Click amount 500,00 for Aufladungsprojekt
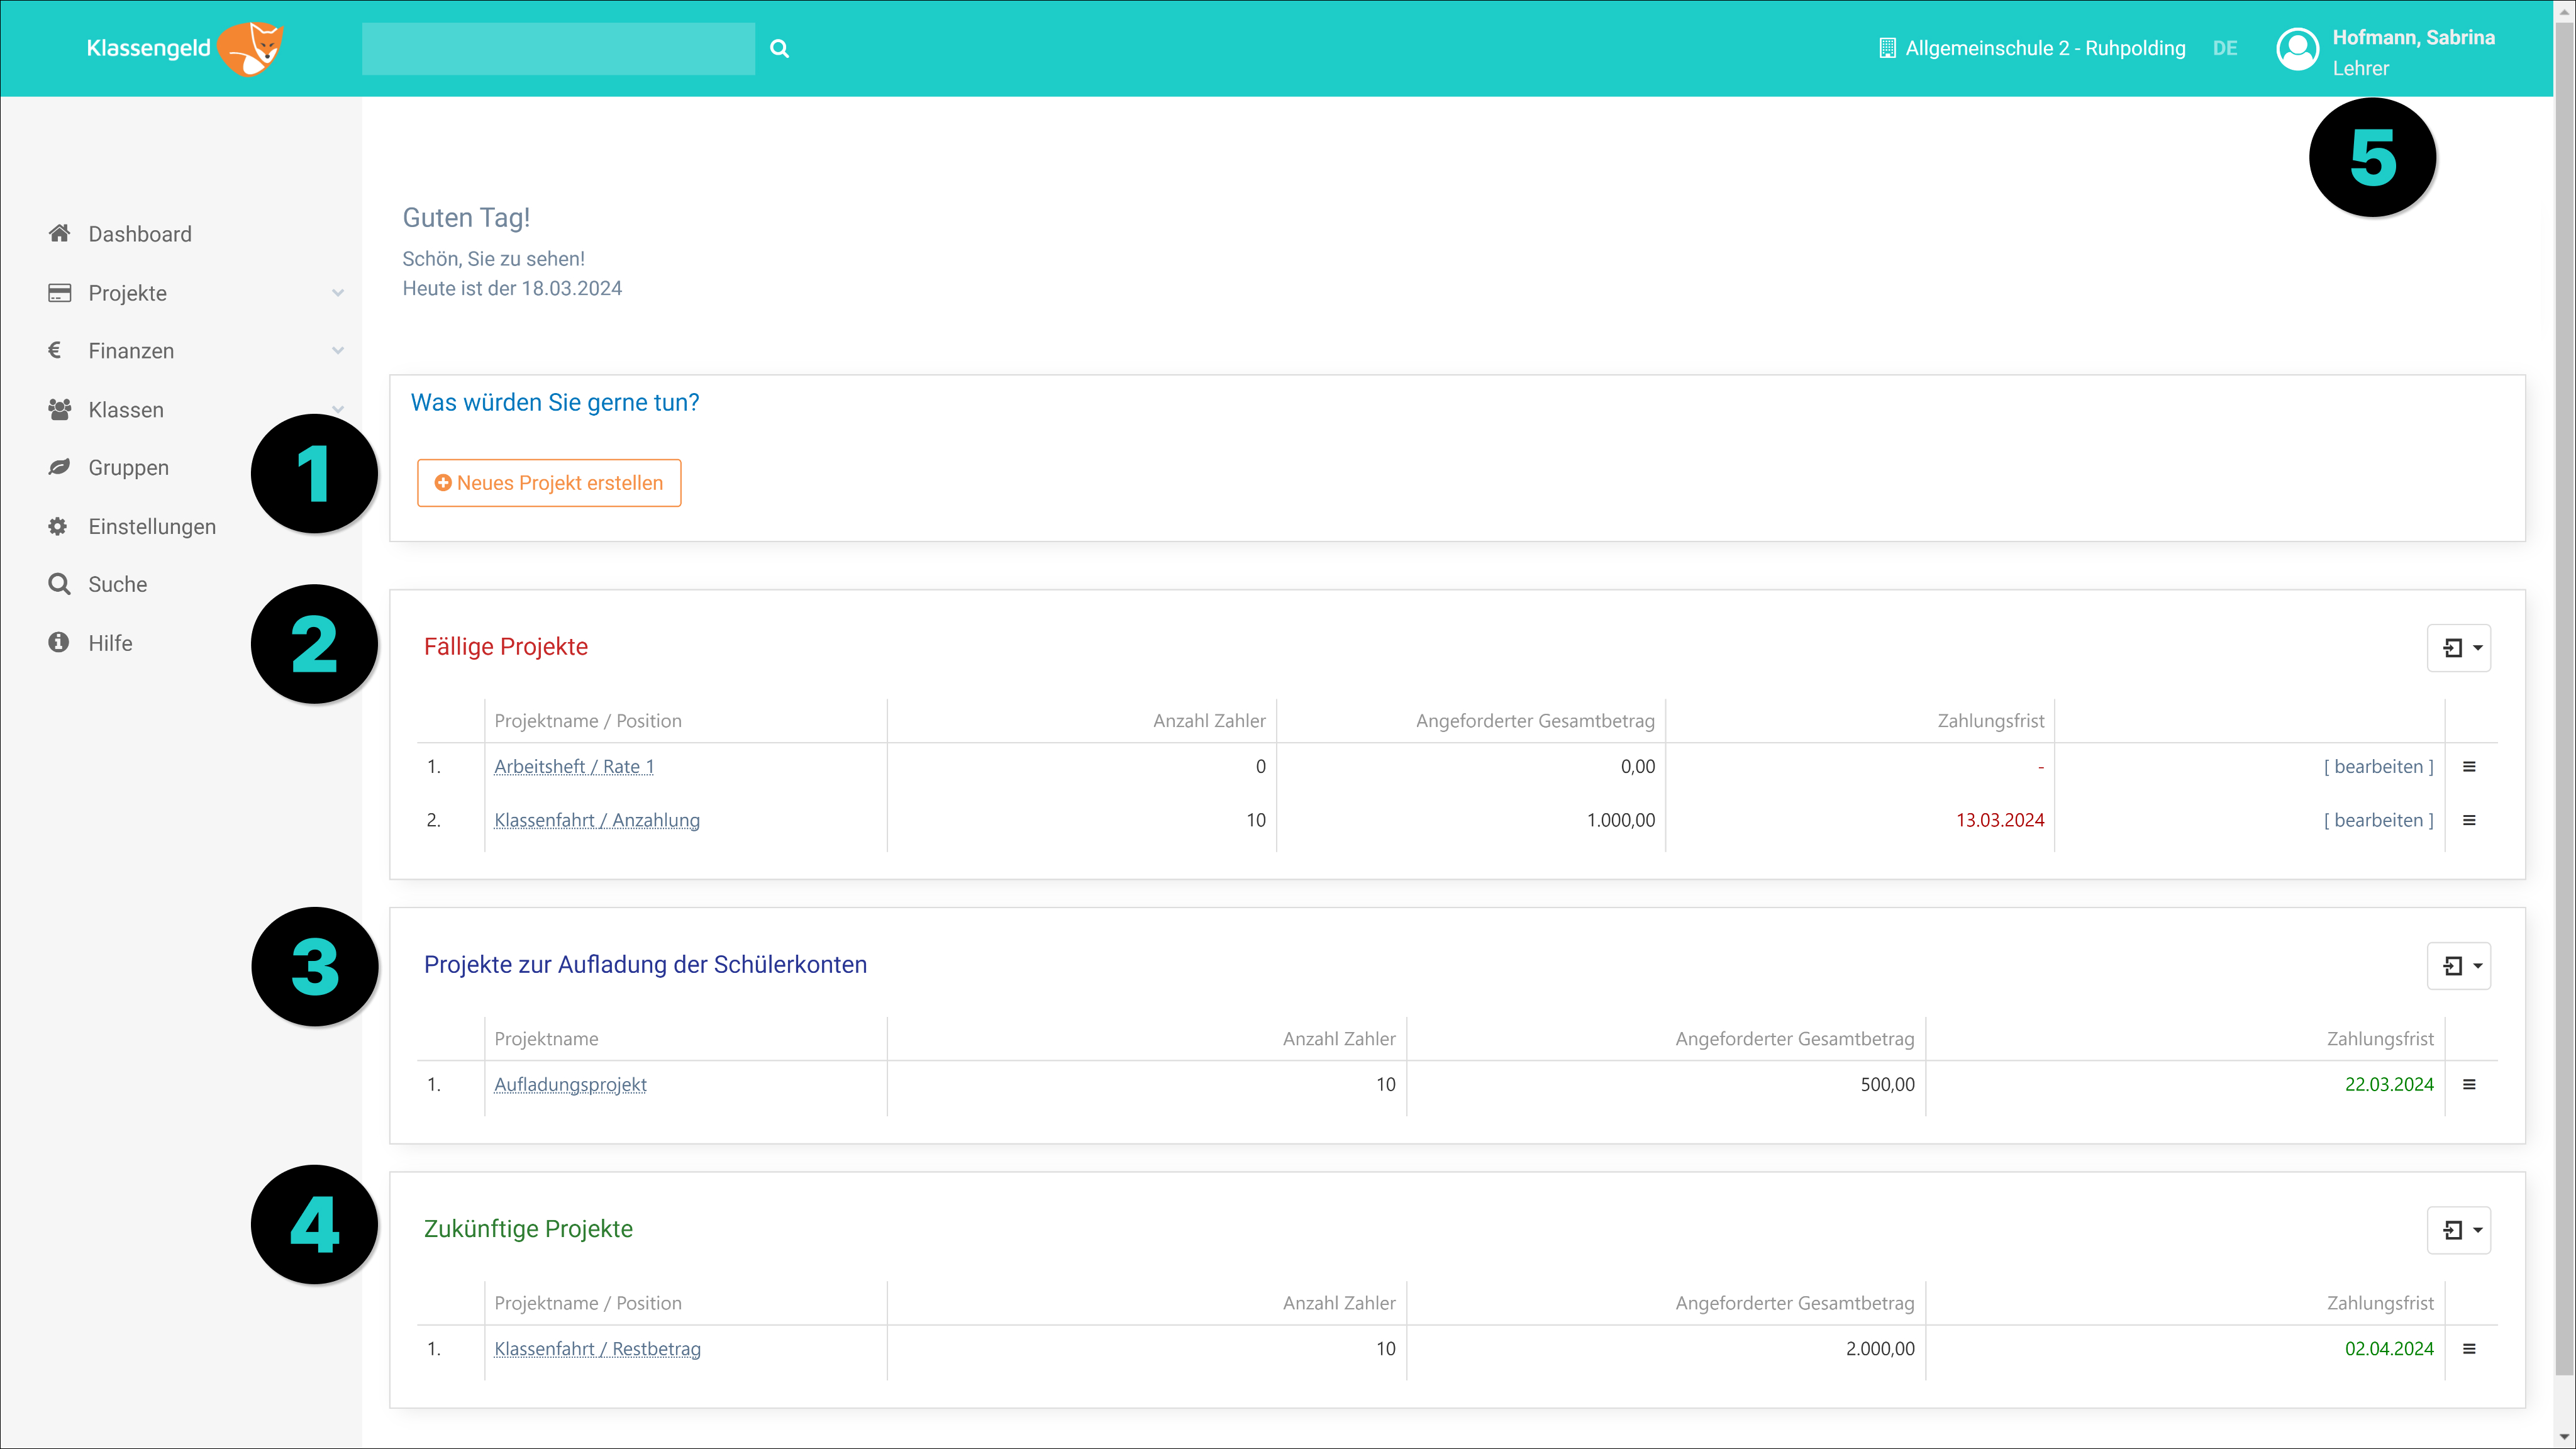The width and height of the screenshot is (2576, 1449). (1888, 1085)
